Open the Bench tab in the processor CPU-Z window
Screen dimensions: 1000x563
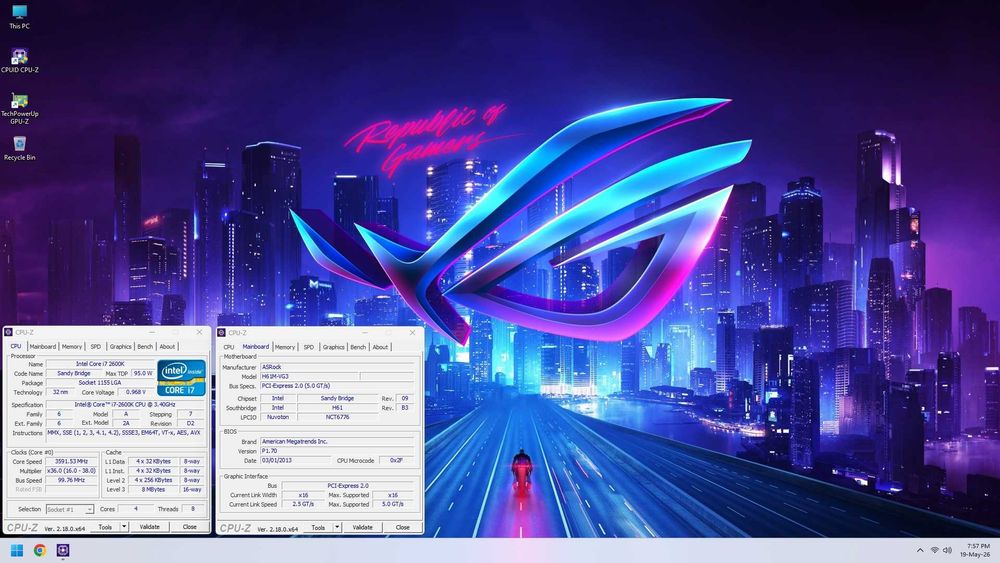(145, 346)
